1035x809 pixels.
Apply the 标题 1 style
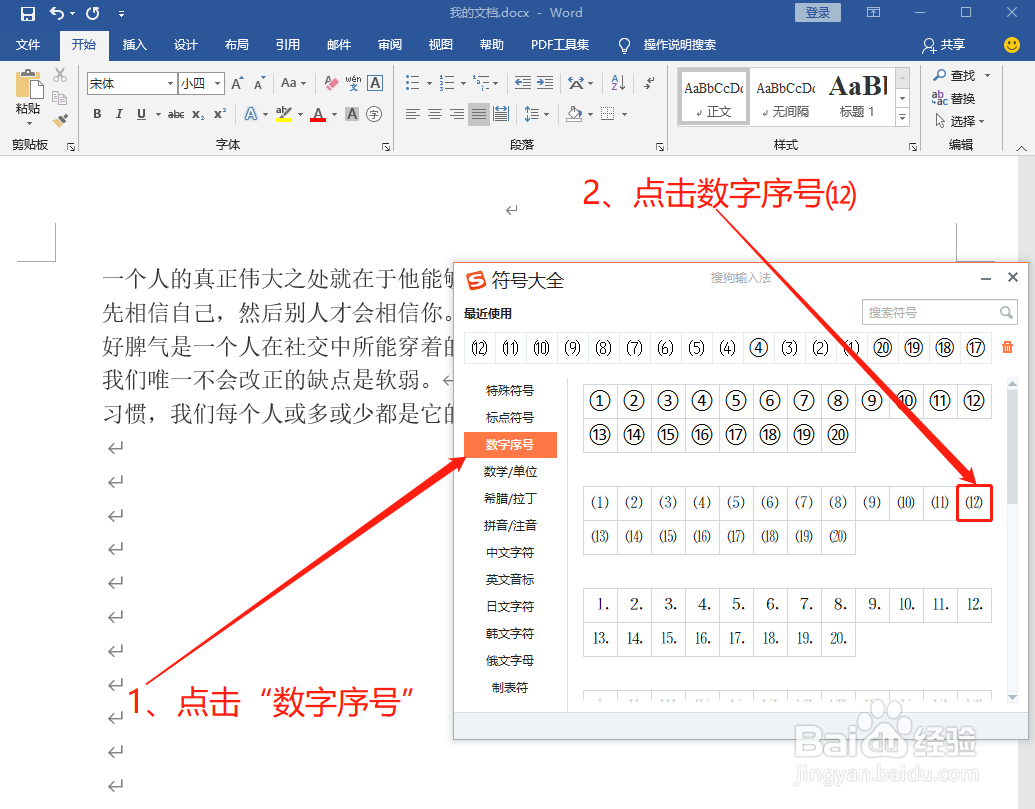pyautogui.click(x=857, y=96)
